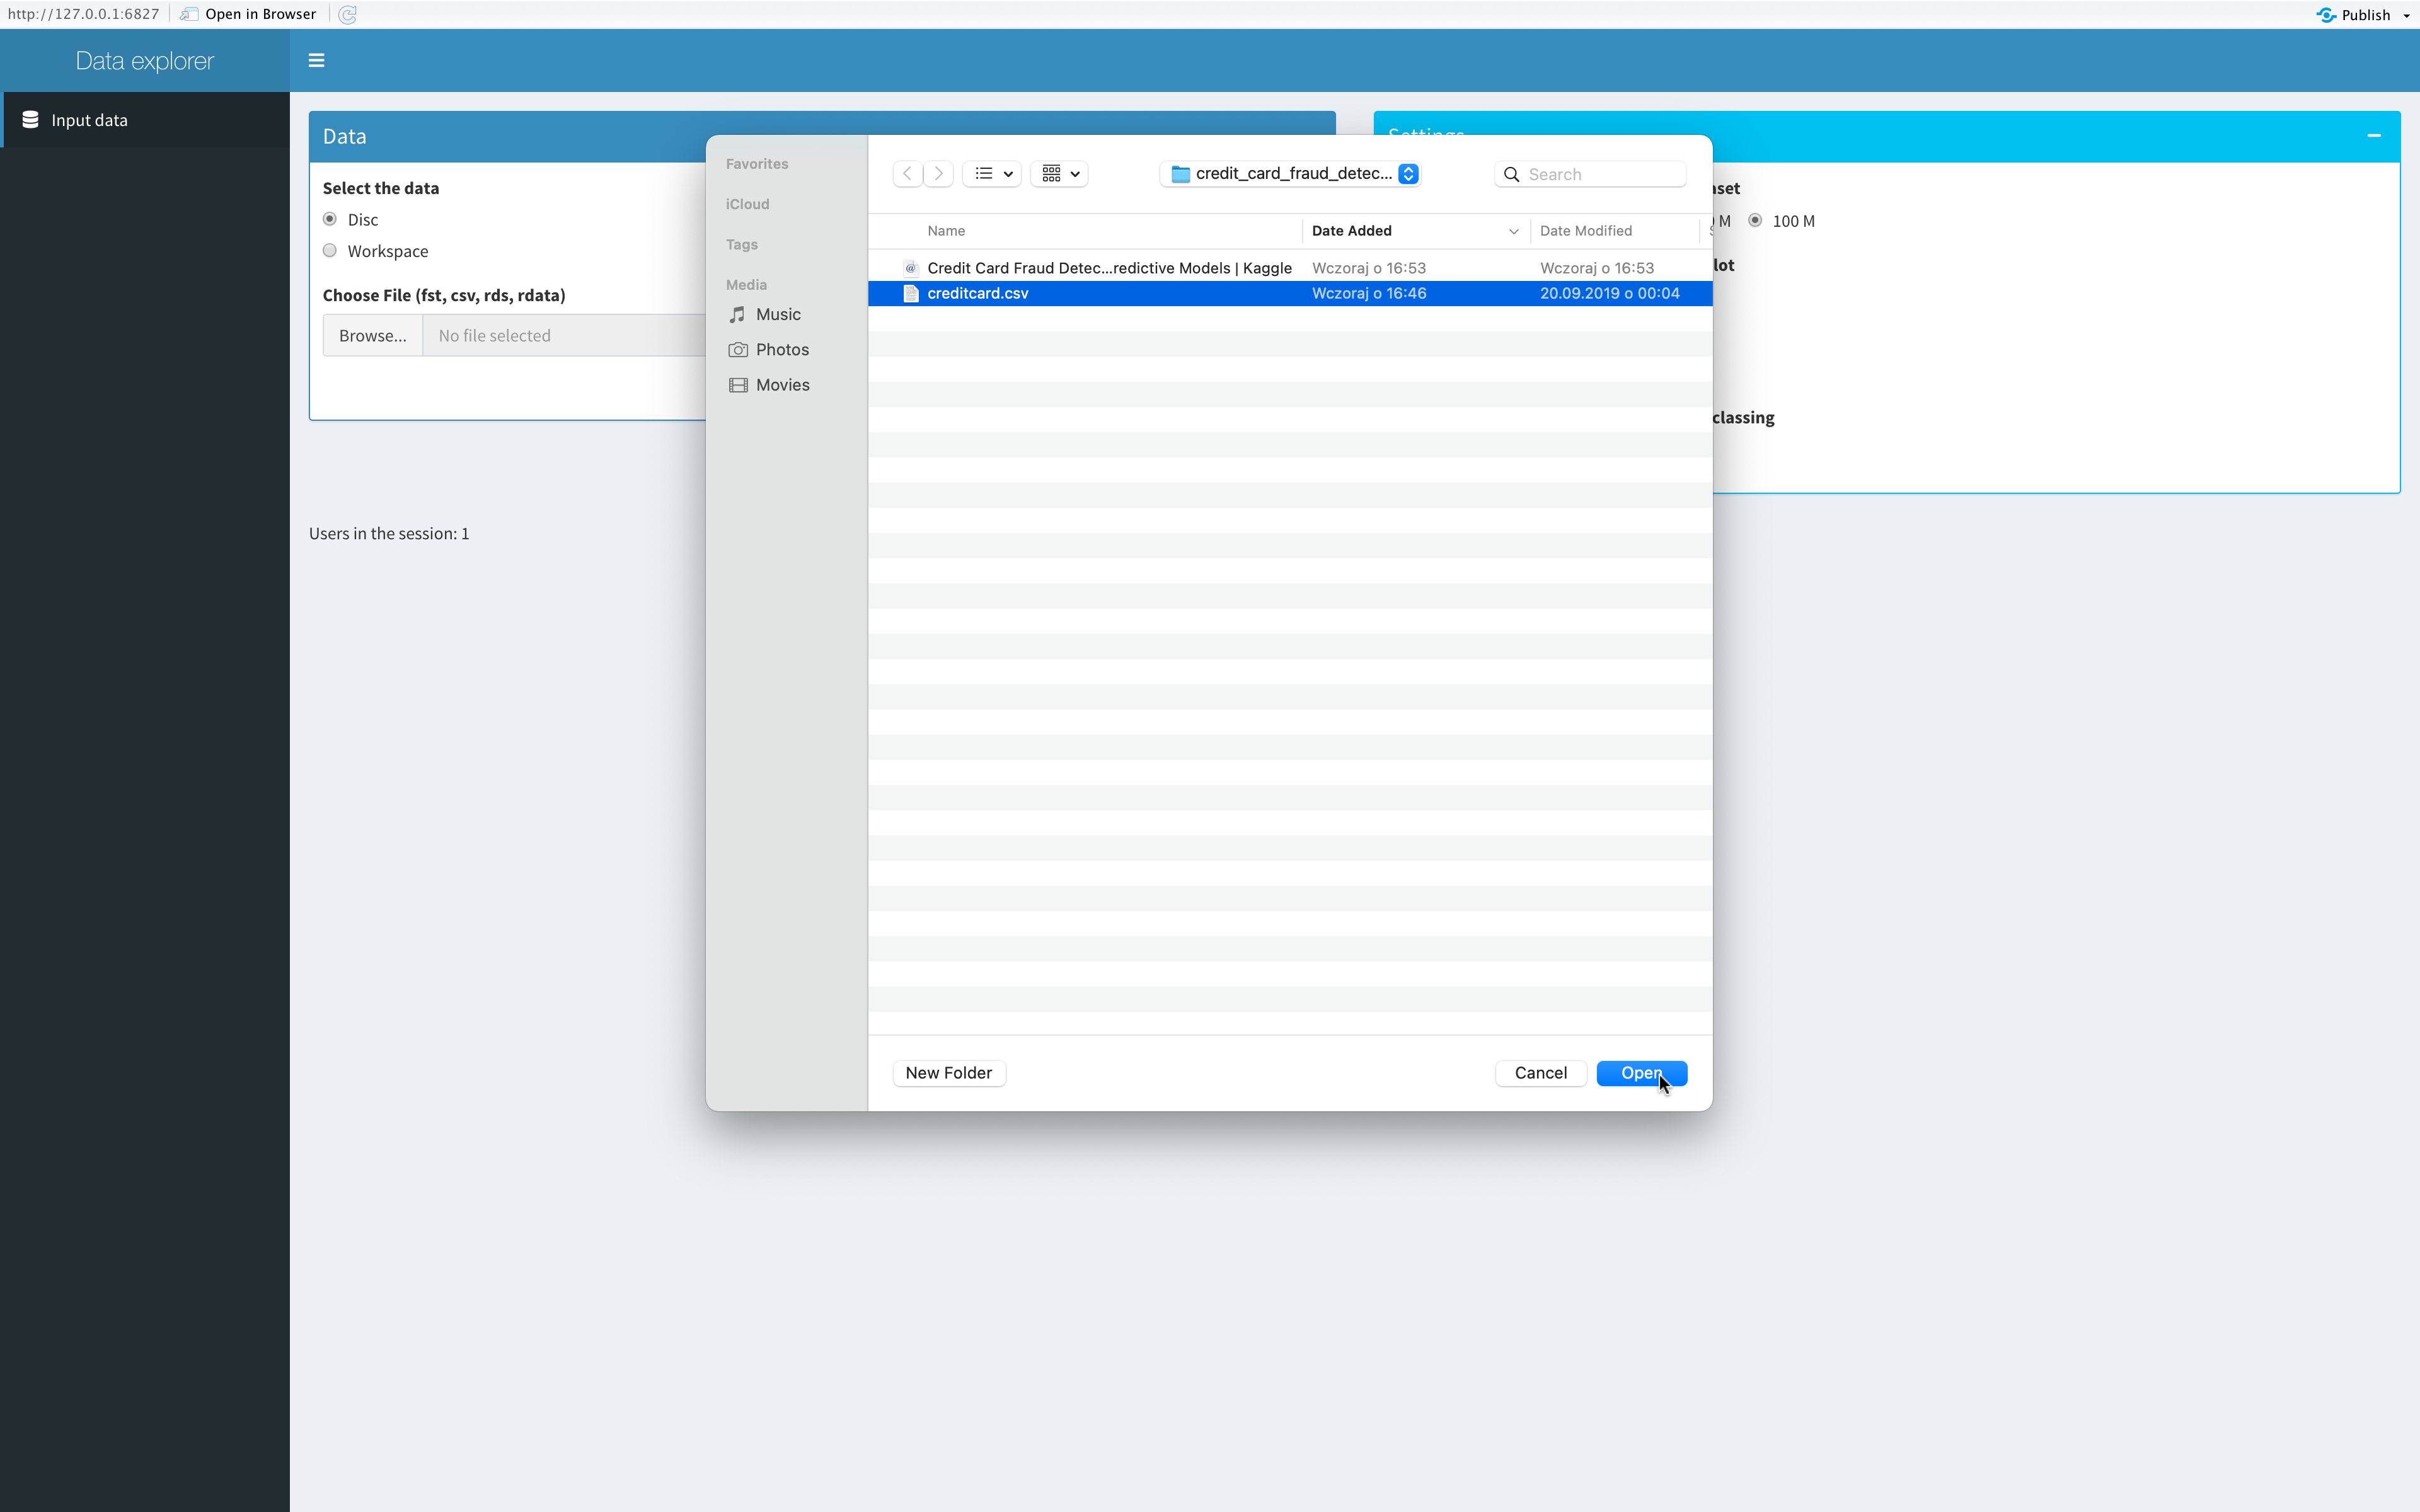The width and height of the screenshot is (2420, 1512).
Task: Open the Input data menu item
Action: coord(146,120)
